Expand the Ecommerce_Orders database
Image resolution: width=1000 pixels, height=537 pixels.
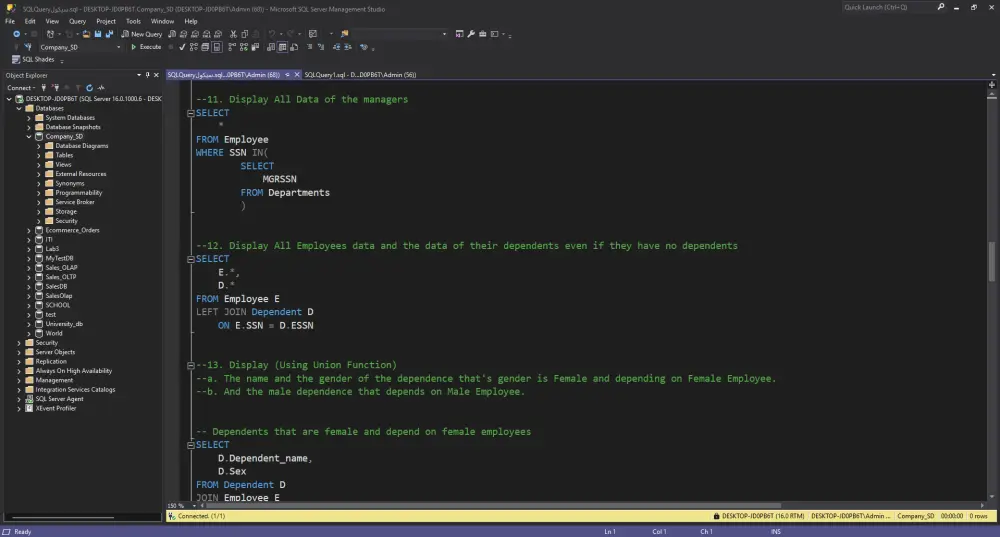coord(29,230)
